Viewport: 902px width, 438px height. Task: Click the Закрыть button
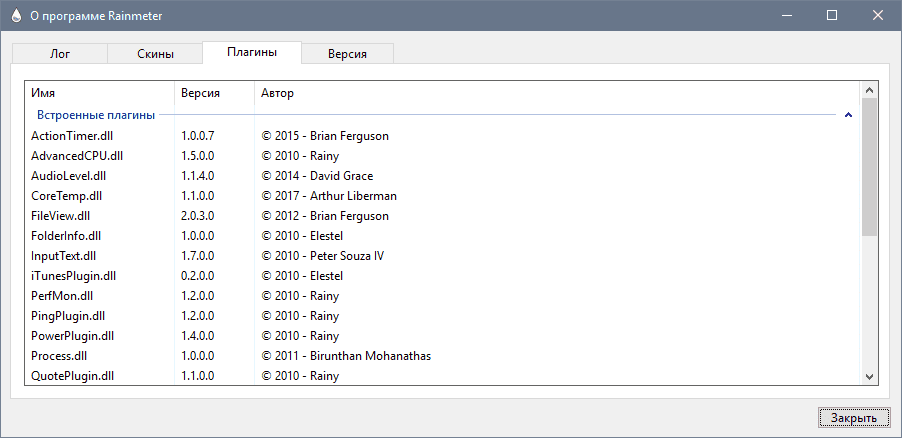(854, 418)
